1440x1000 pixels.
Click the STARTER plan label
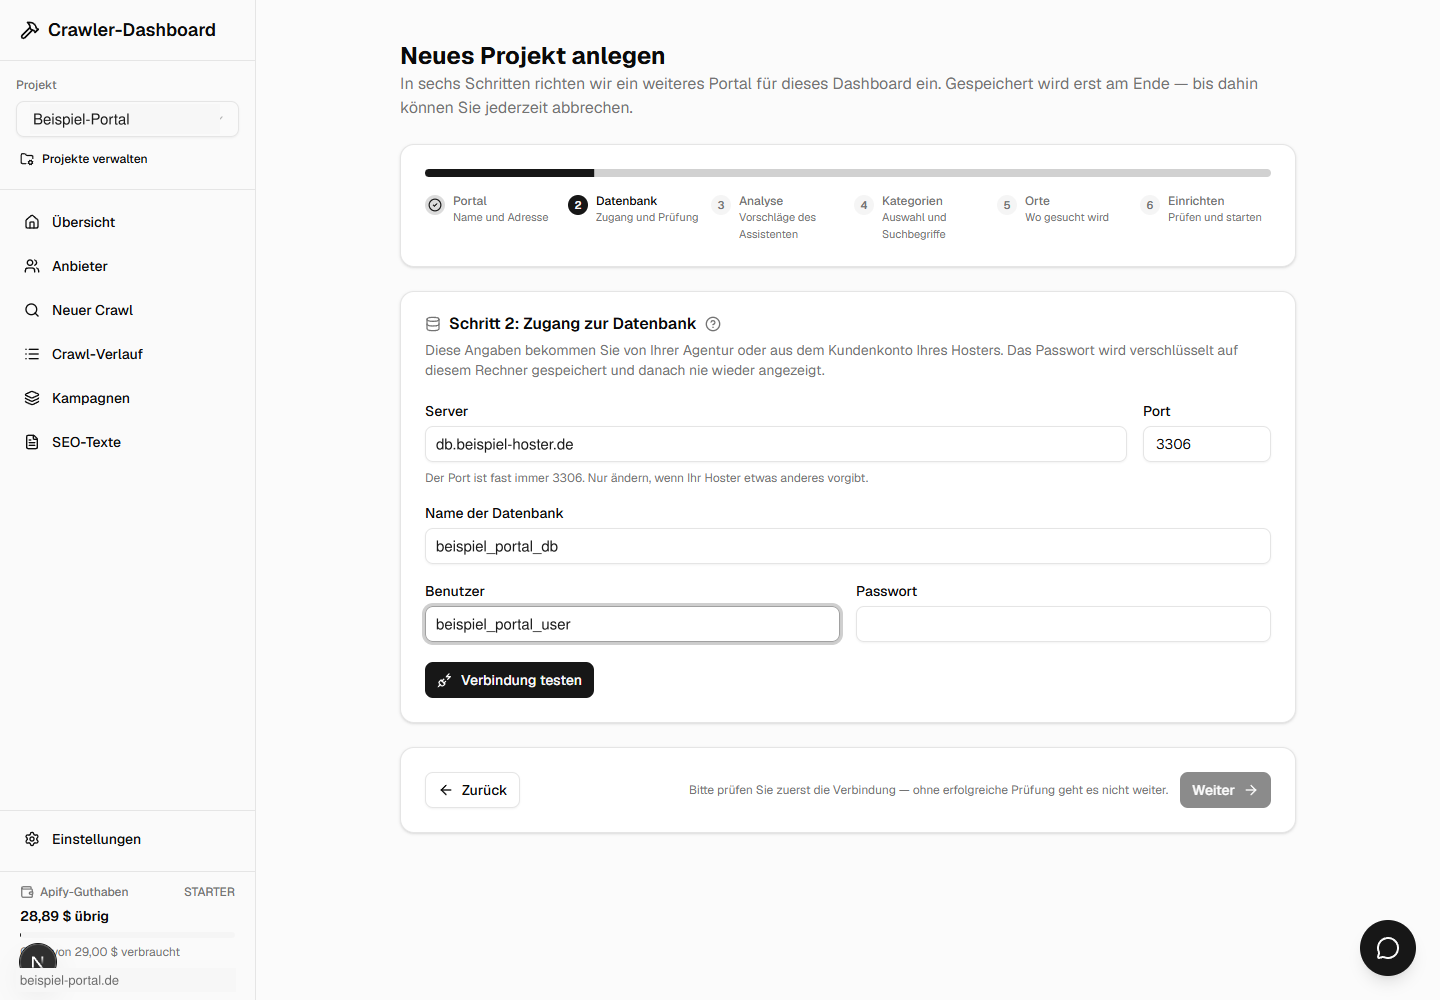click(x=209, y=892)
